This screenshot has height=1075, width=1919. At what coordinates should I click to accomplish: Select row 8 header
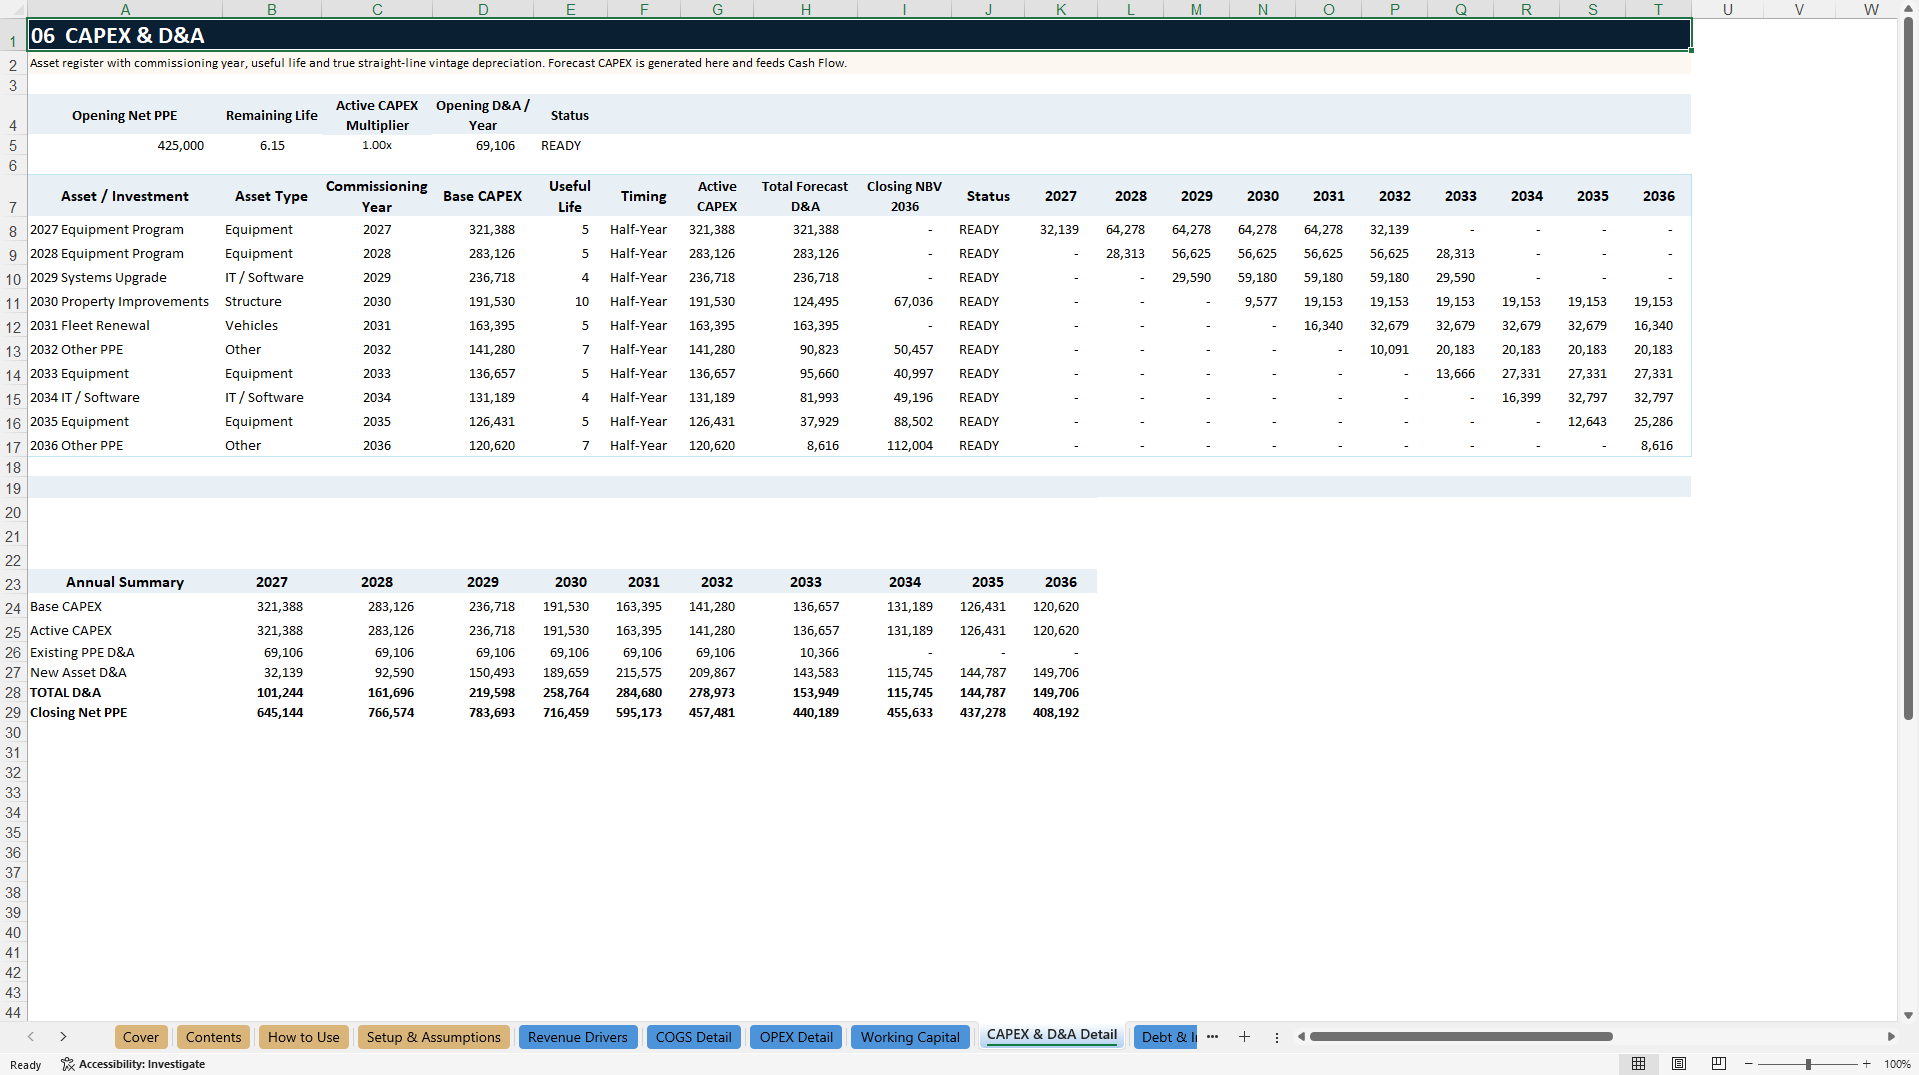tap(13, 231)
